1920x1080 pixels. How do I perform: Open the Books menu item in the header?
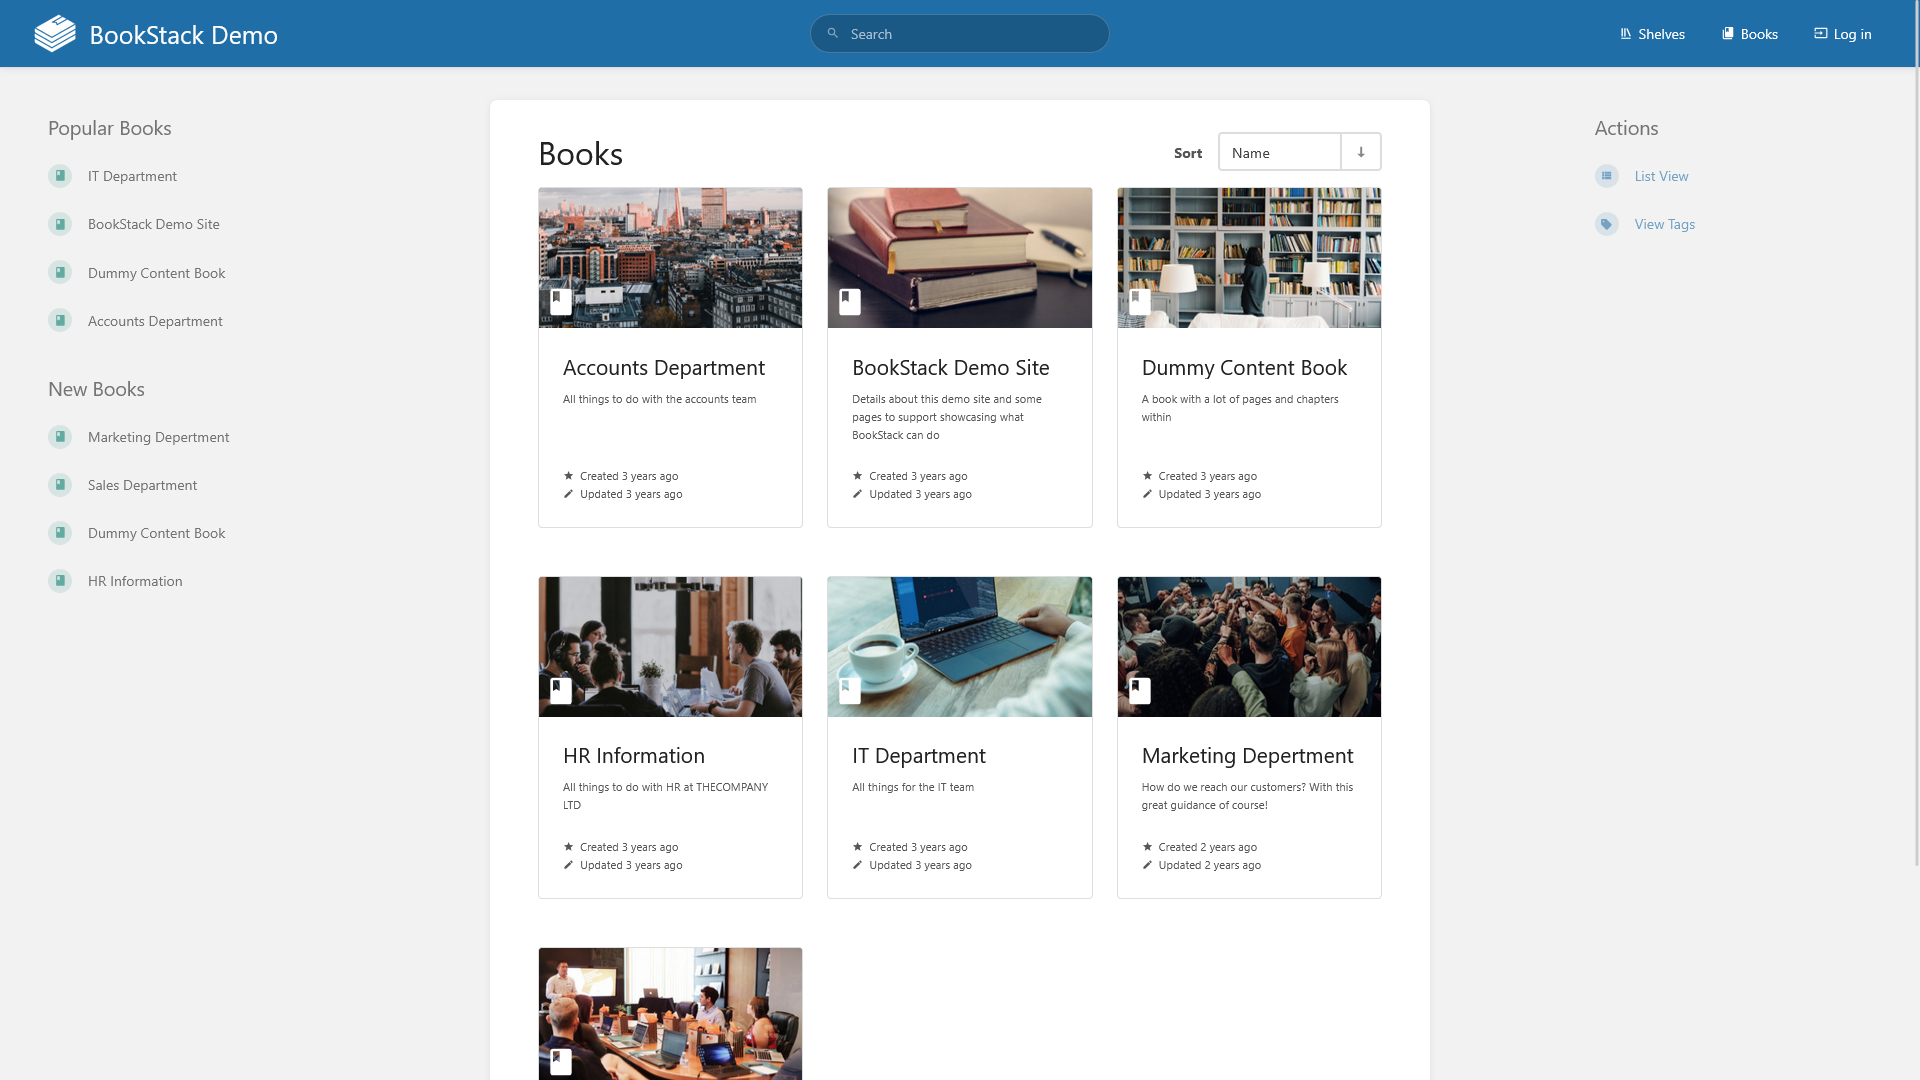coord(1749,34)
